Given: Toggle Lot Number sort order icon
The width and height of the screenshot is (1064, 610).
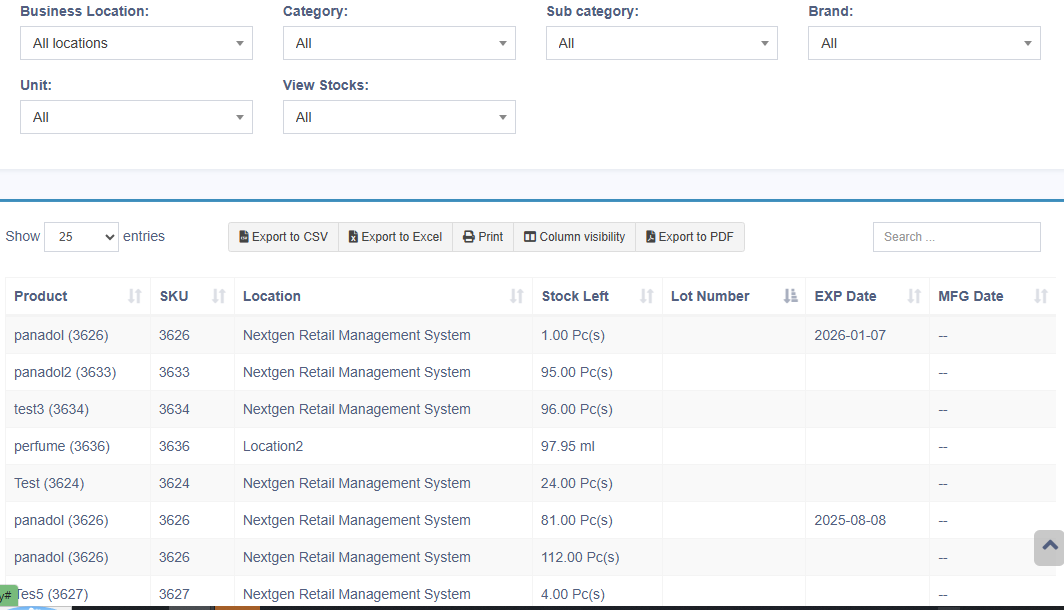Looking at the screenshot, I should click(x=791, y=296).
